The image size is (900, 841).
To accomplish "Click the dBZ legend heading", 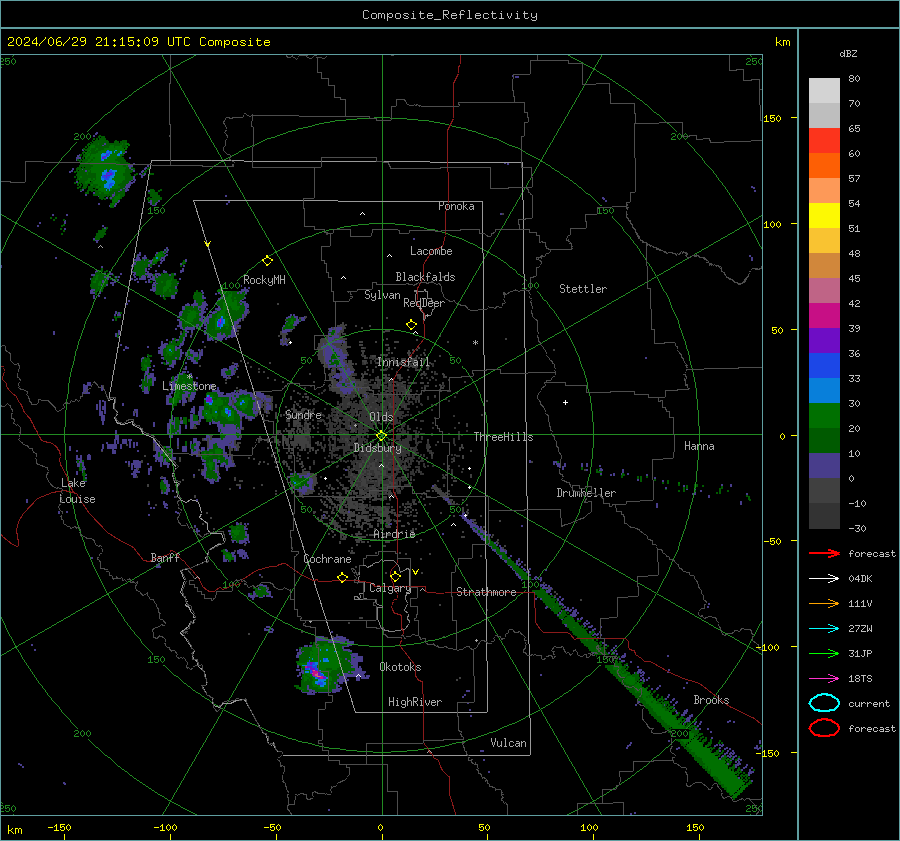I will [x=848, y=53].
